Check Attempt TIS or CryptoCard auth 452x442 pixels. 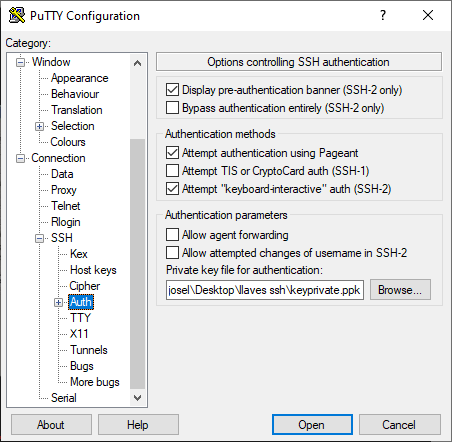pos(172,171)
